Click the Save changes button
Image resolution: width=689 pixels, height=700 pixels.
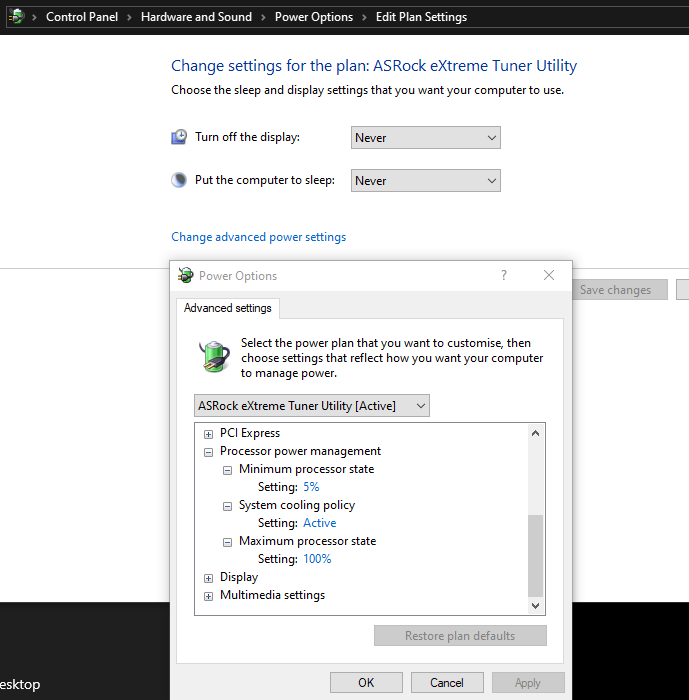[x=615, y=290]
